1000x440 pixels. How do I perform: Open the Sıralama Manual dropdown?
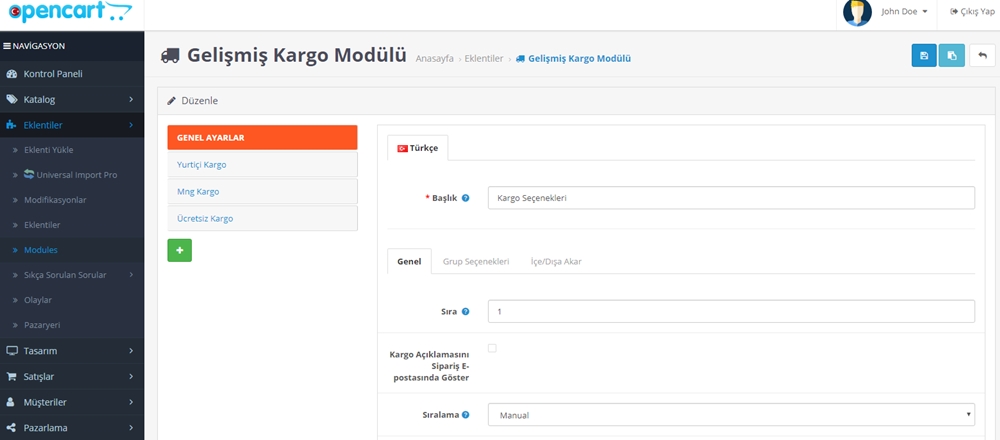(731, 414)
